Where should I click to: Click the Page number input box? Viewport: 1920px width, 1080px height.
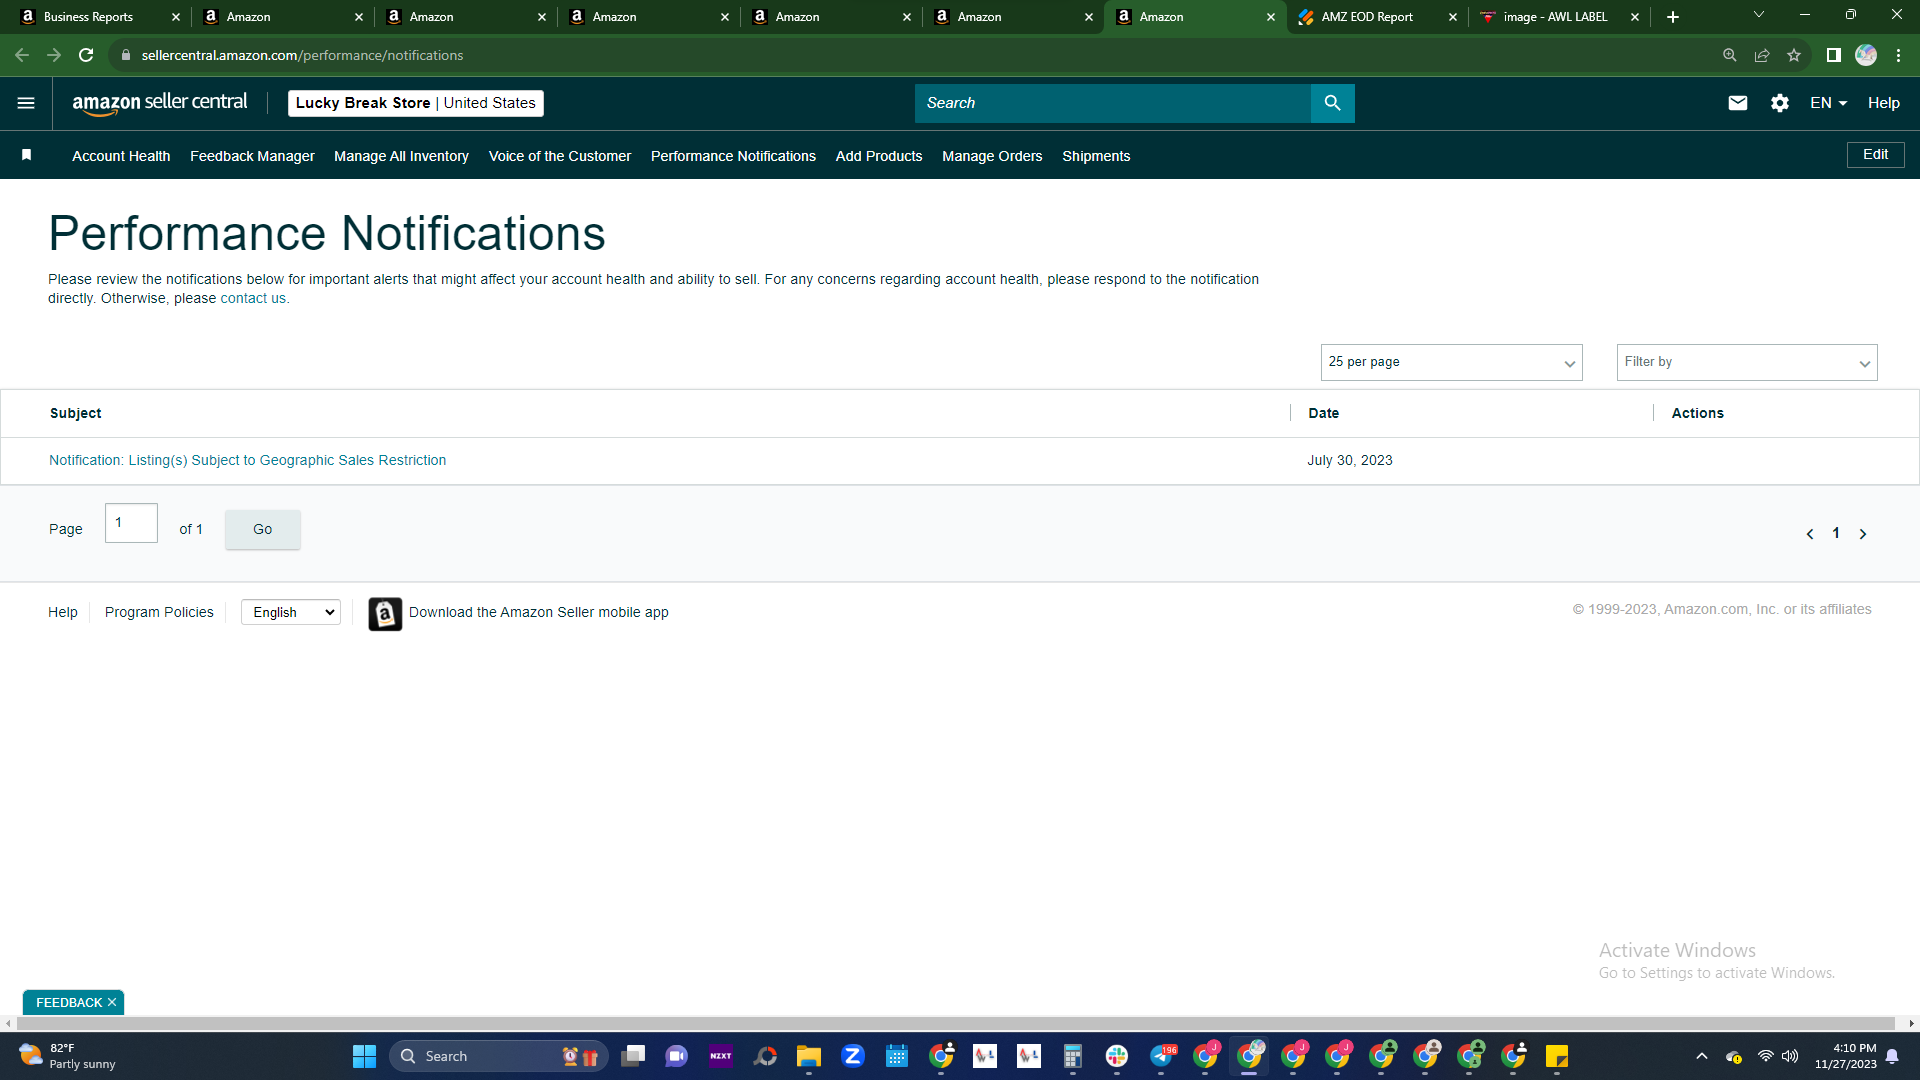pos(131,523)
